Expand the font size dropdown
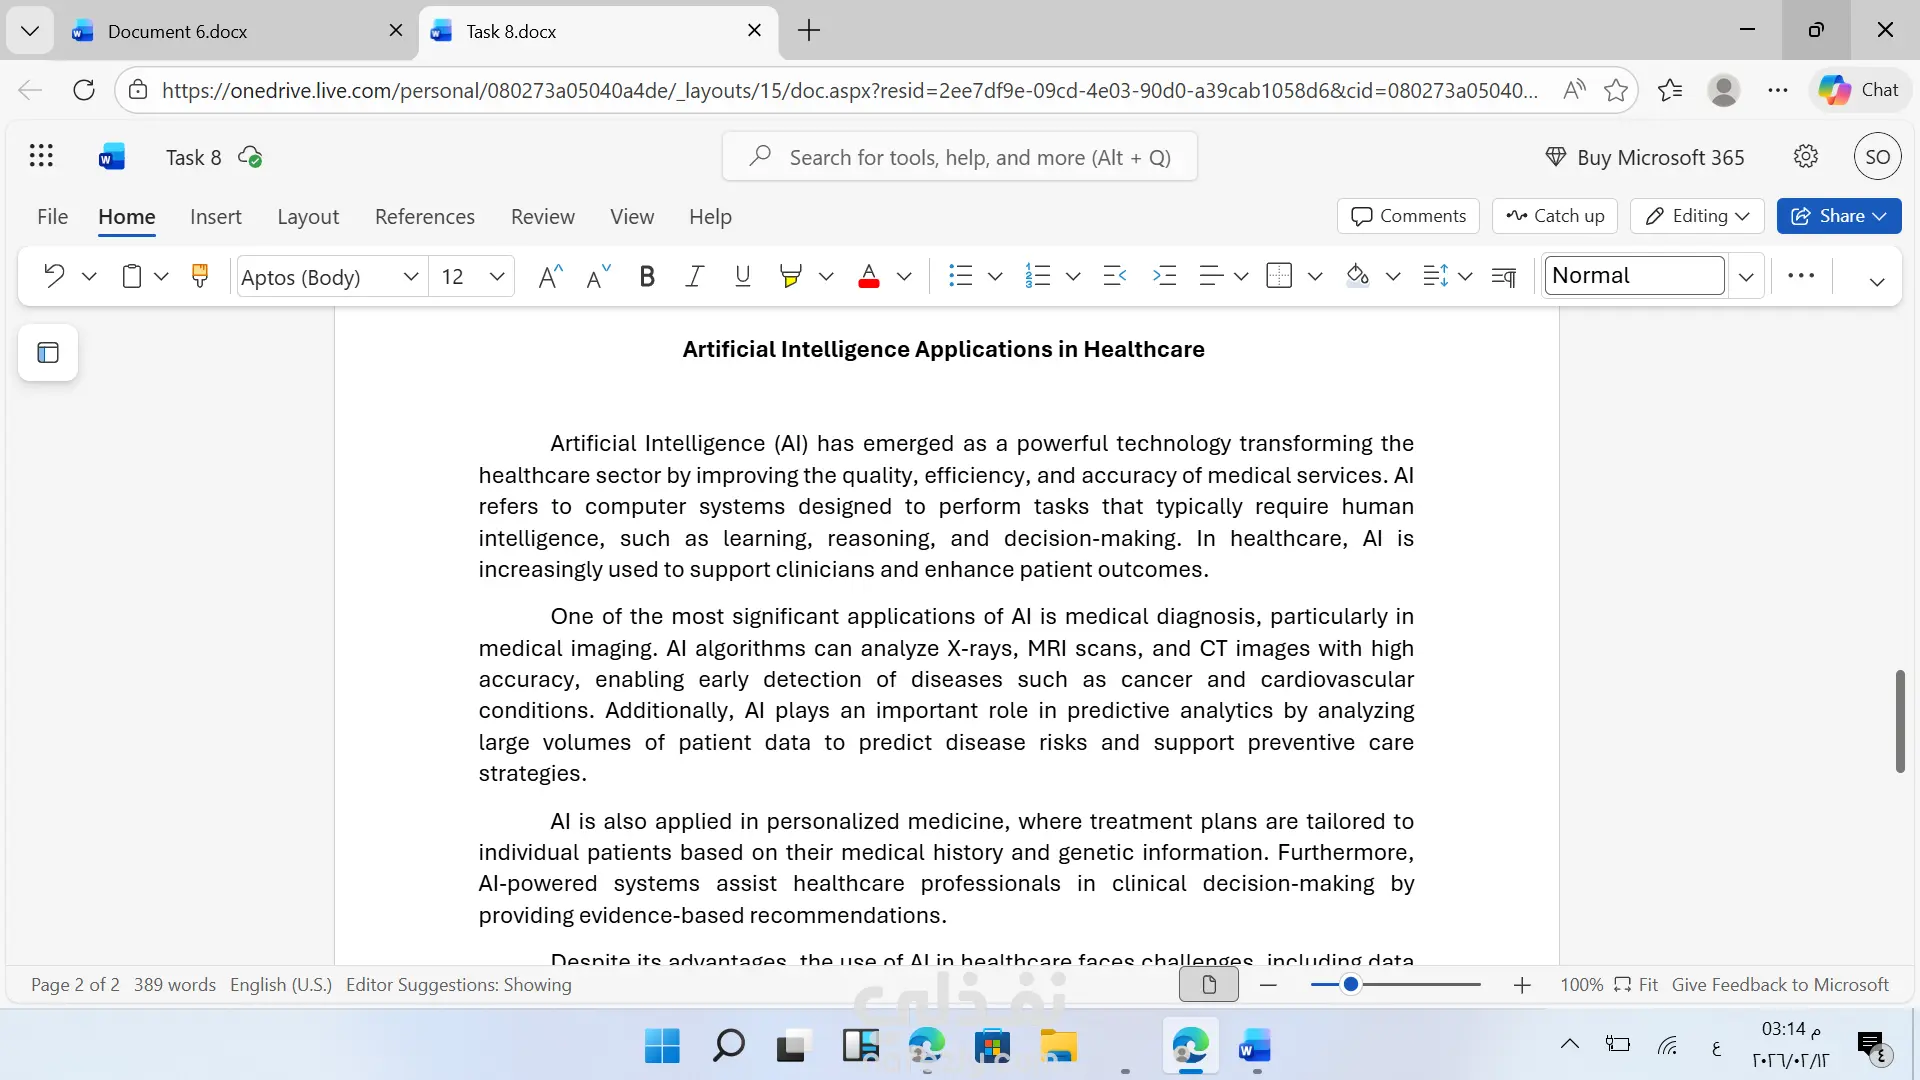The height and width of the screenshot is (1080, 1920). pyautogui.click(x=497, y=276)
